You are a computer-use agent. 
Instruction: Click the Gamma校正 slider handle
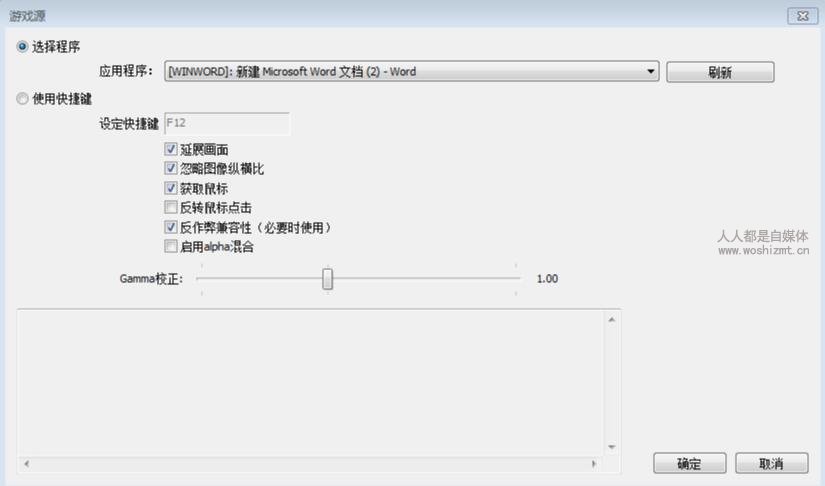327,279
